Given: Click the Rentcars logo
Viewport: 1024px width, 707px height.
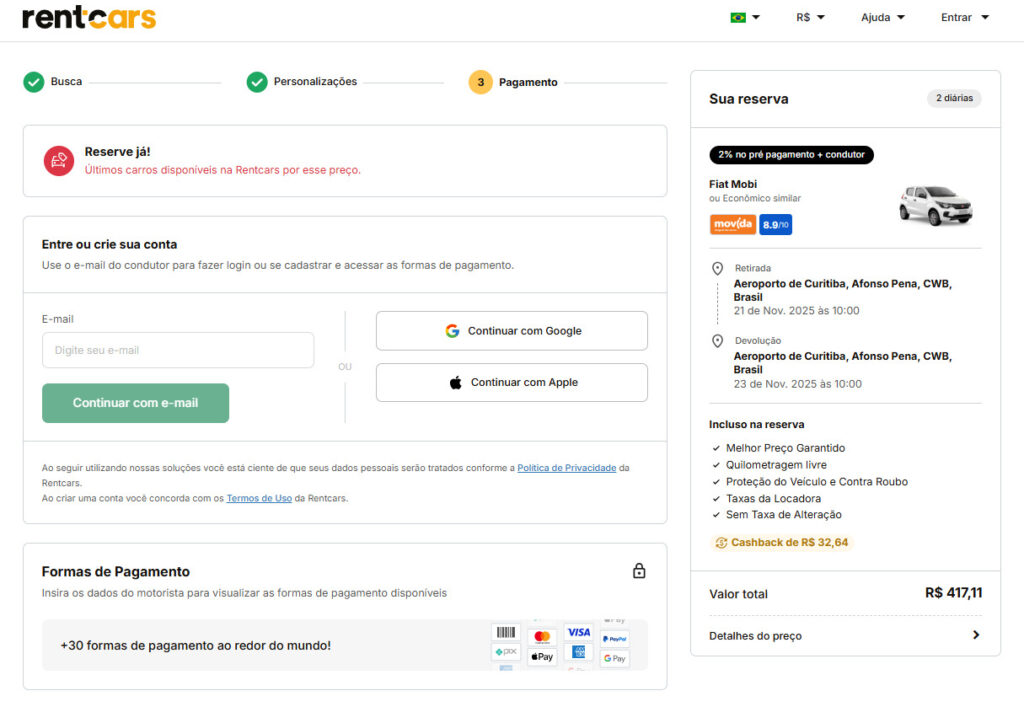Looking at the screenshot, I should pyautogui.click(x=89, y=18).
